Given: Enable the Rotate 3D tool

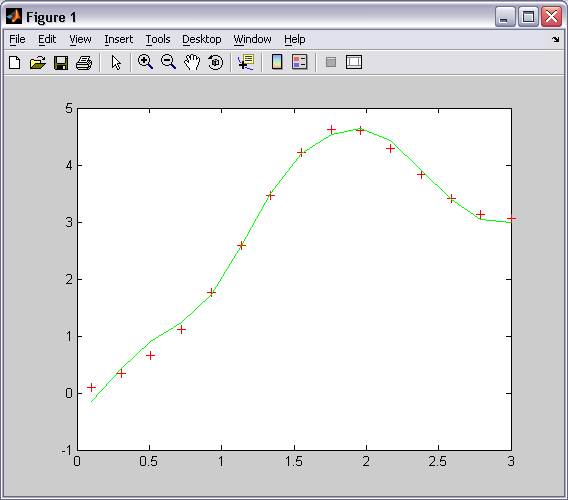Looking at the screenshot, I should point(216,62).
